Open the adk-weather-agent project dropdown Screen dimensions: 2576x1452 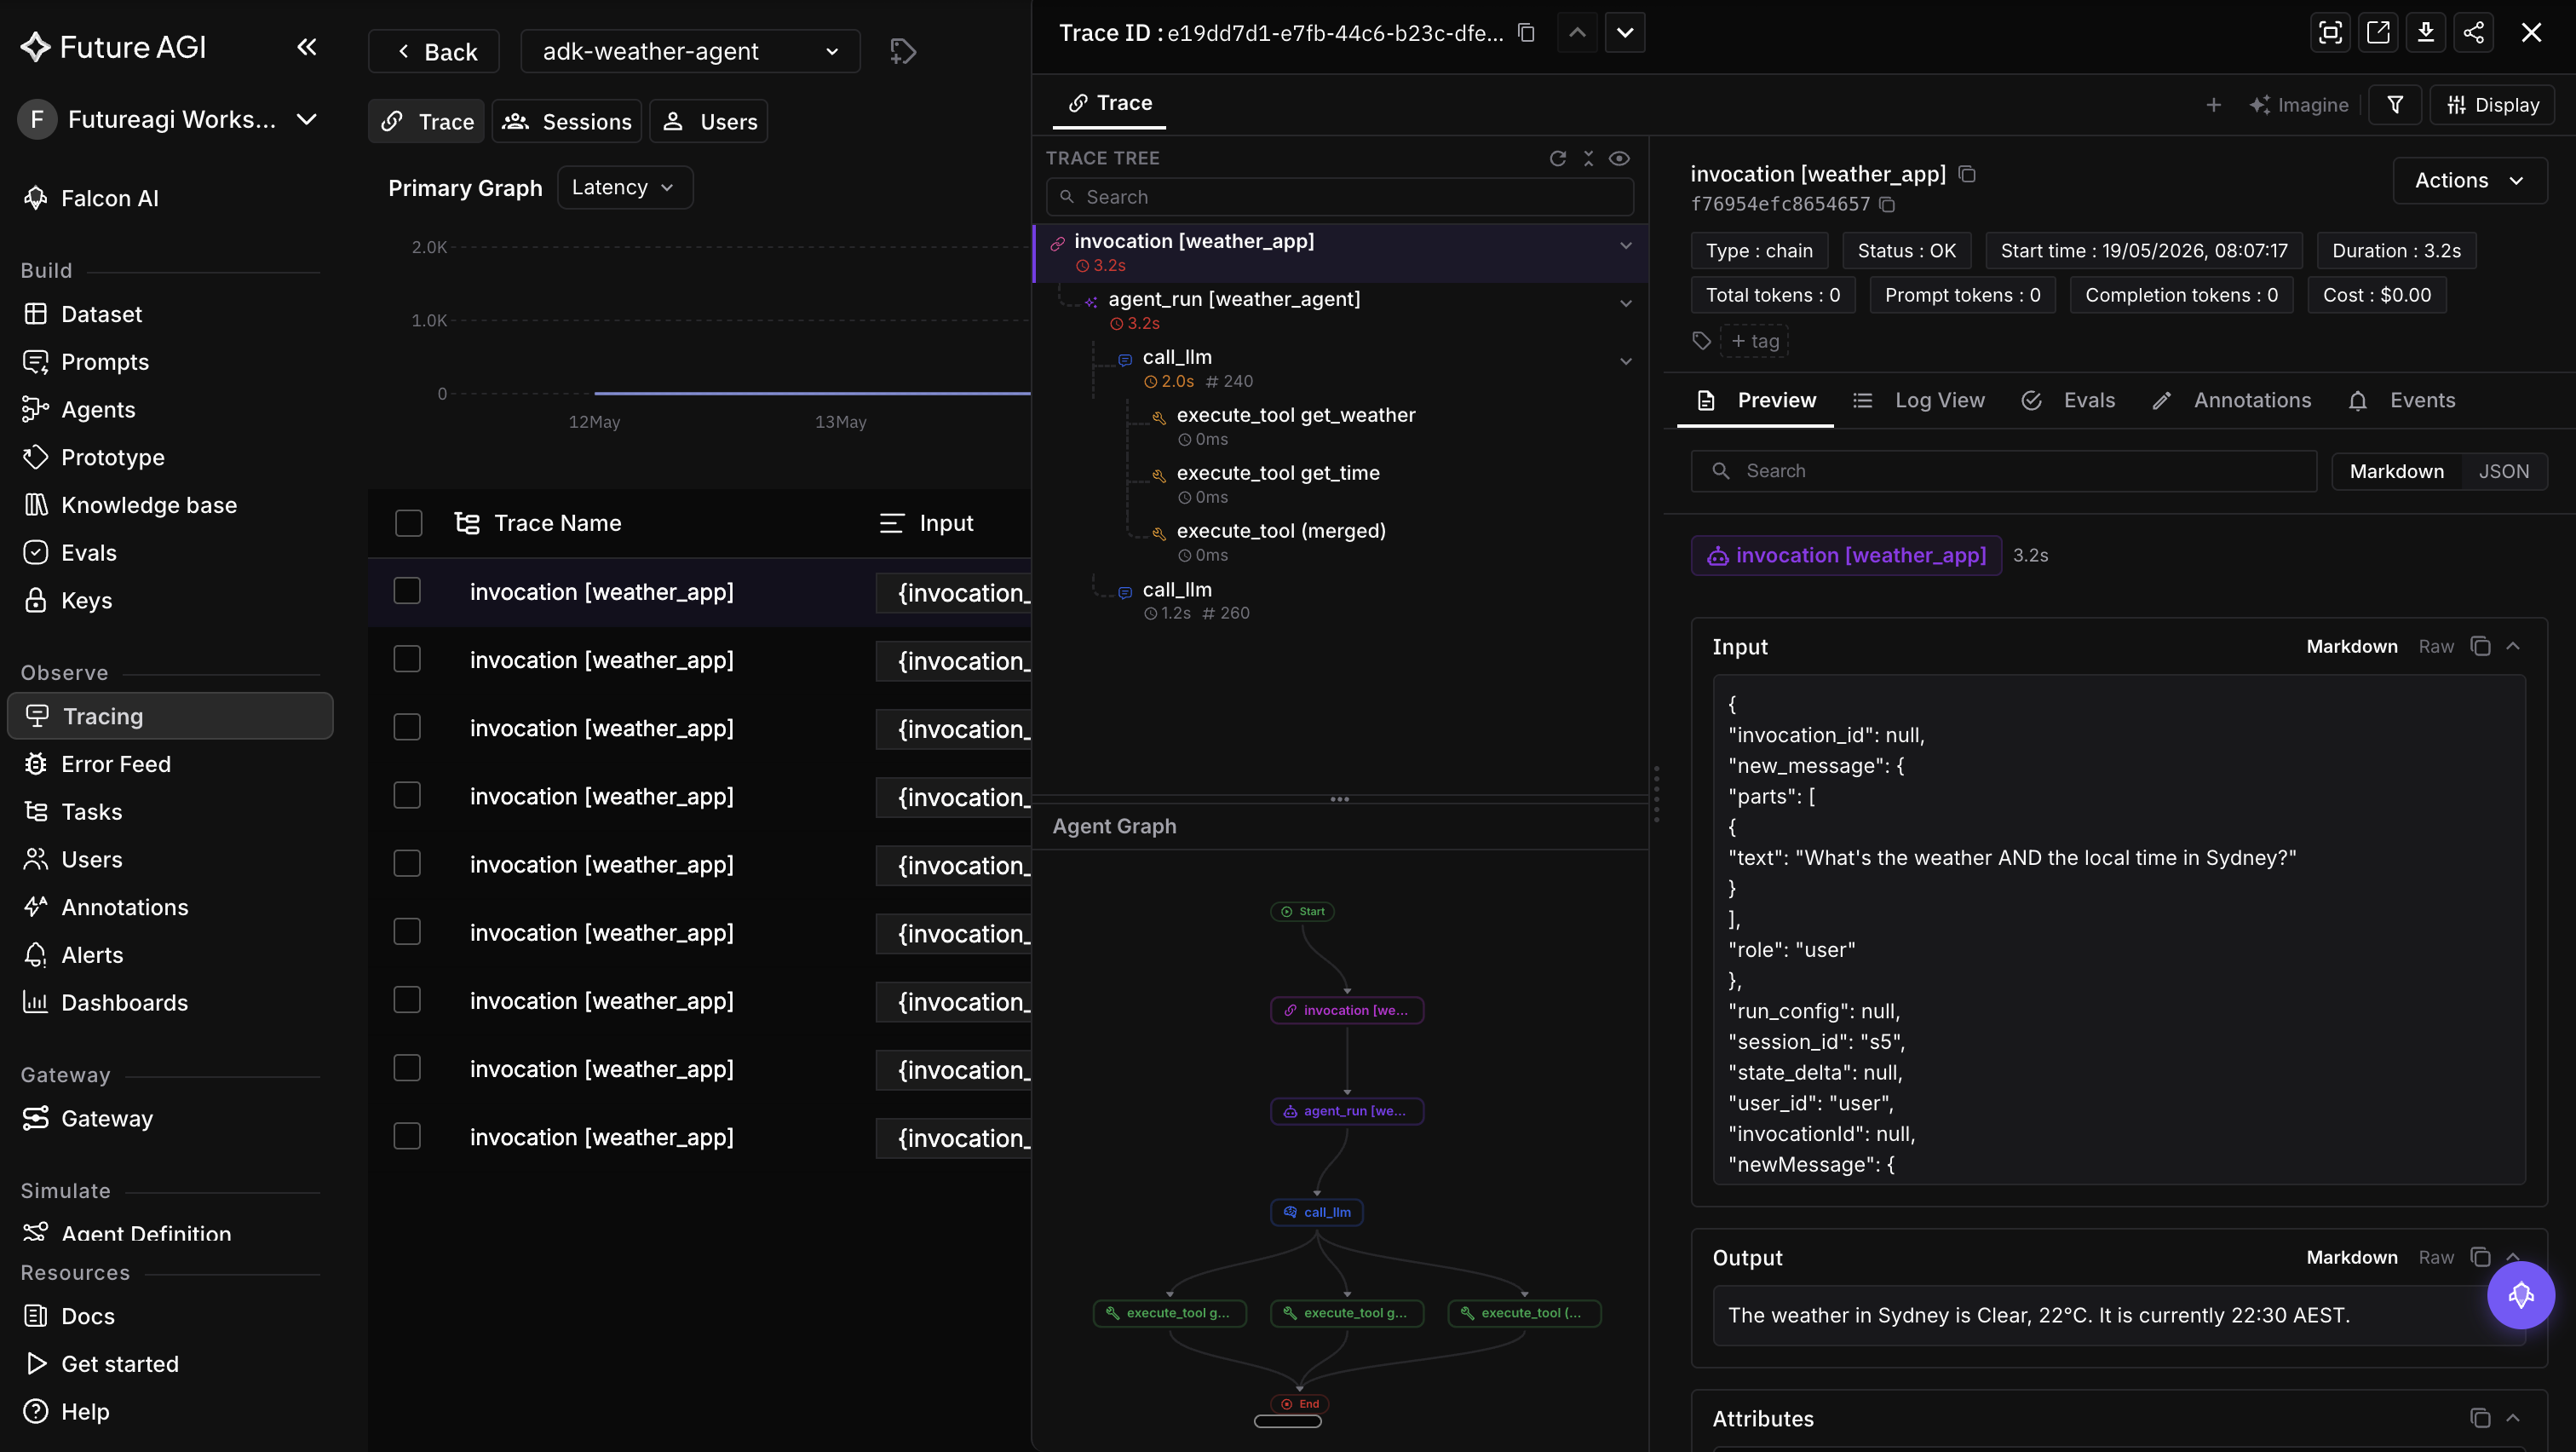pyautogui.click(x=690, y=51)
